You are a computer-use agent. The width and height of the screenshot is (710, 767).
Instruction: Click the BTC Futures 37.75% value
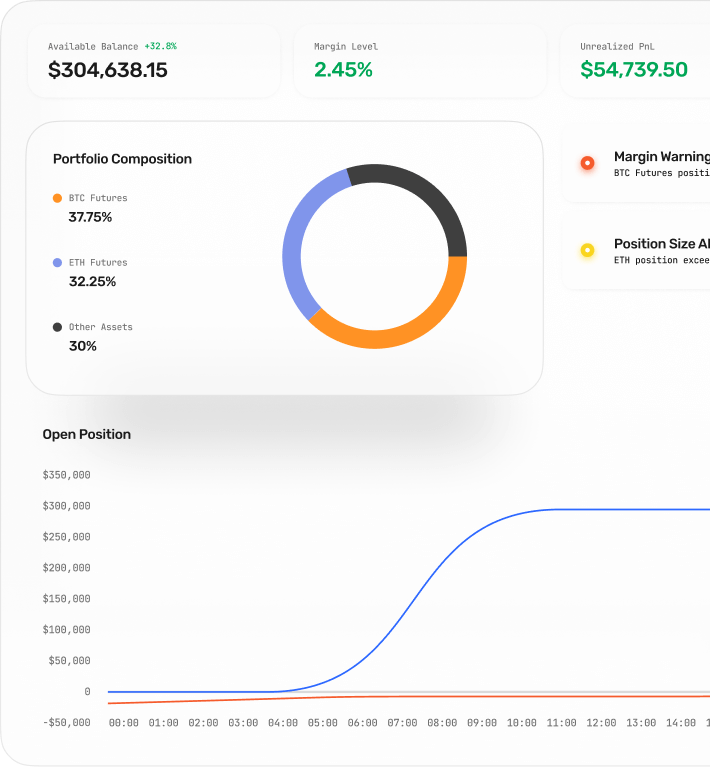pyautogui.click(x=91, y=217)
